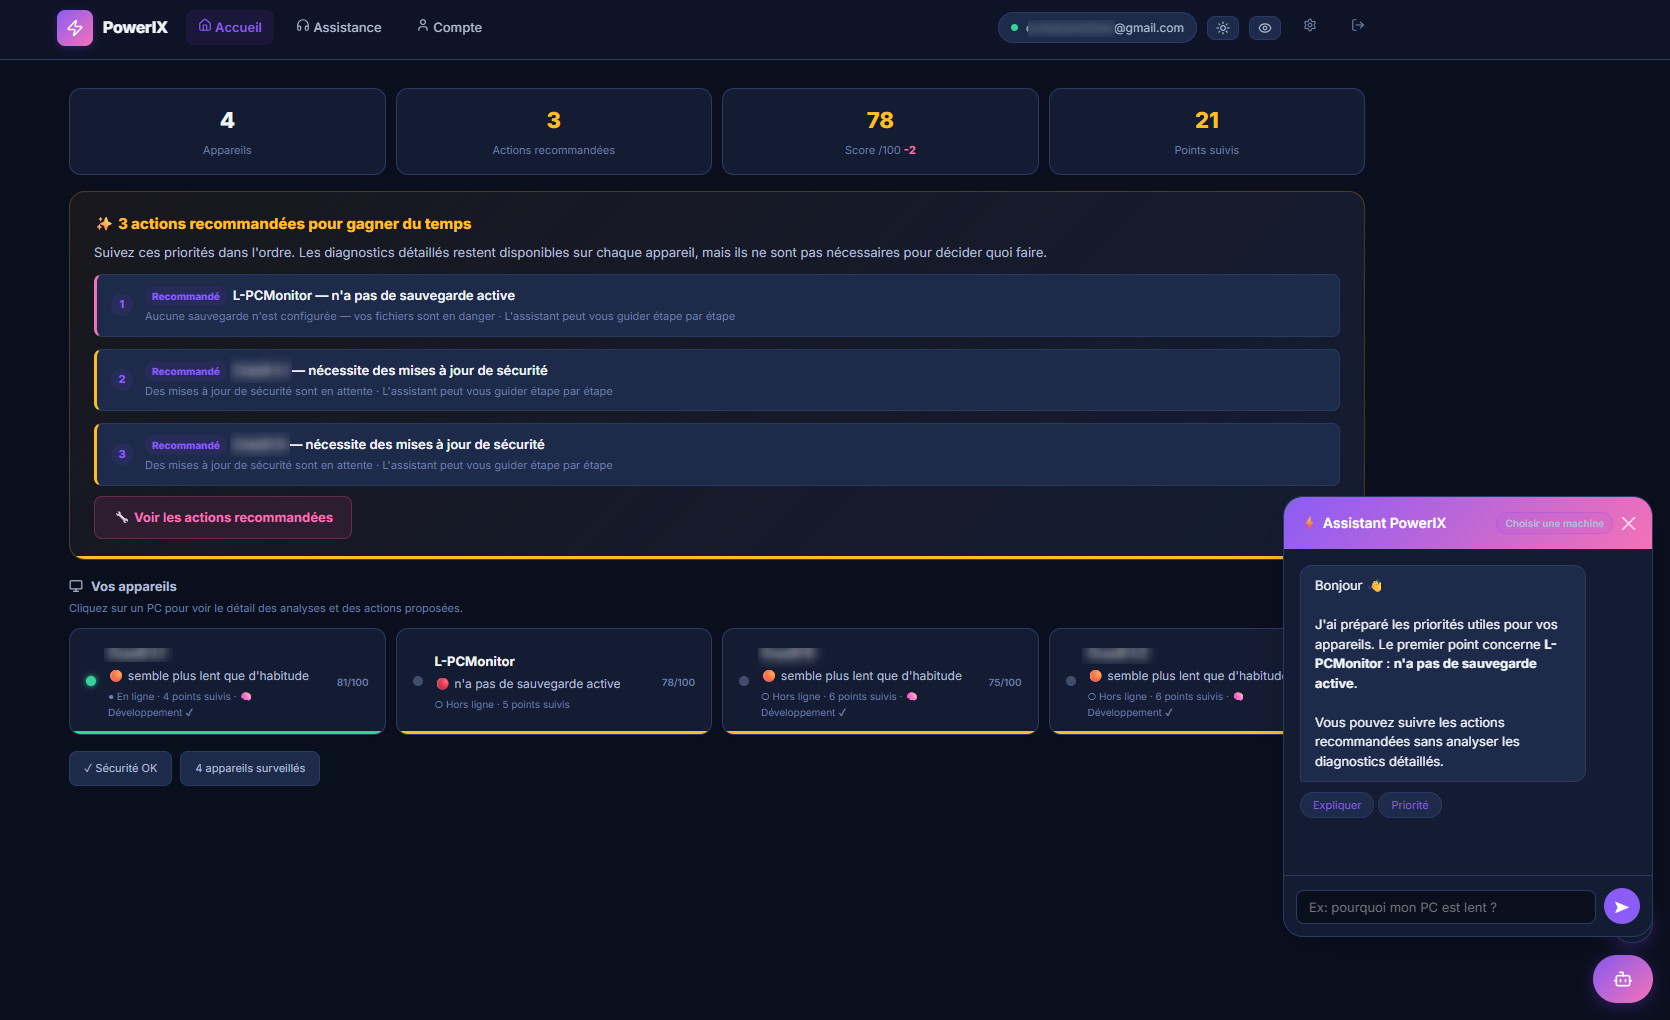Screen dimensions: 1670x1020
Task: Click Voir les actions recommandées button
Action: coord(223,517)
